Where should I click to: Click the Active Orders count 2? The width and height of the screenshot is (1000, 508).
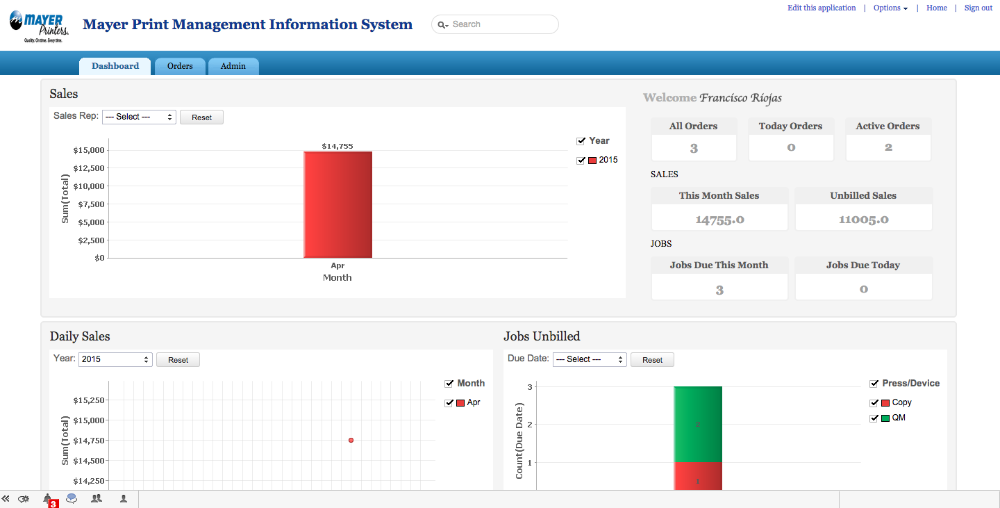[888, 148]
